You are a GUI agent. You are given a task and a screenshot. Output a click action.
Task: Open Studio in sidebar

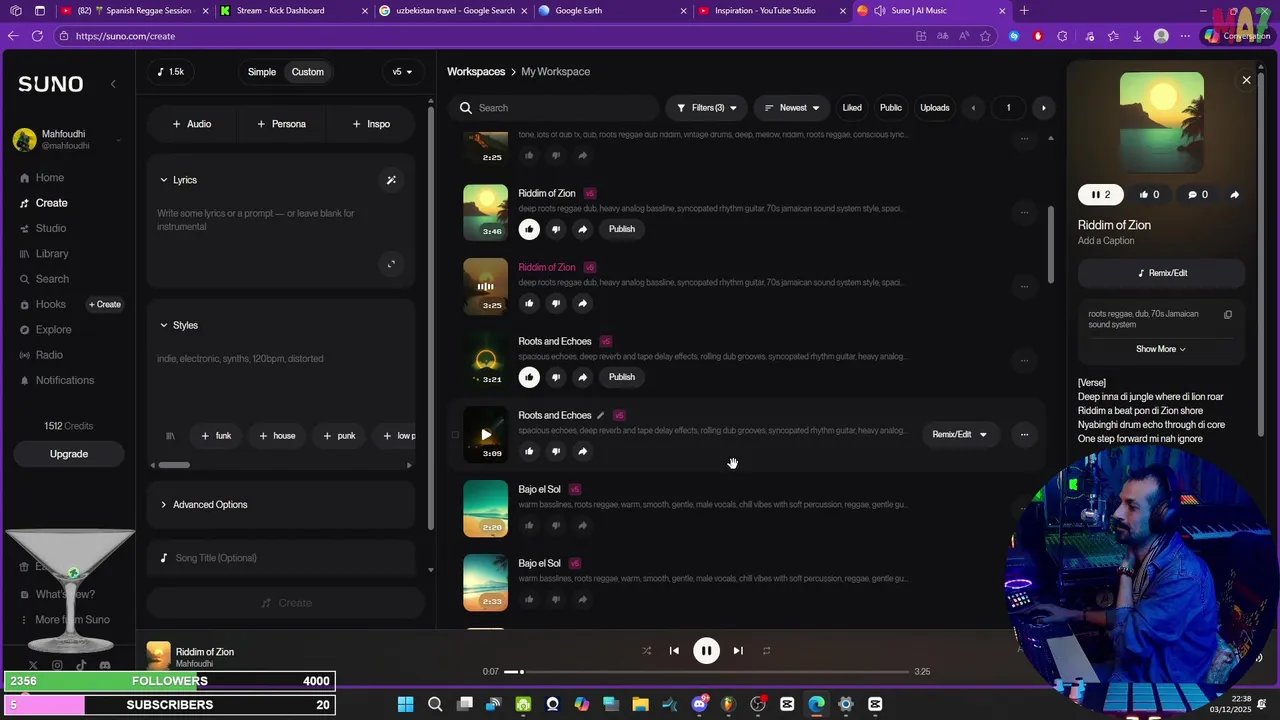(50, 228)
